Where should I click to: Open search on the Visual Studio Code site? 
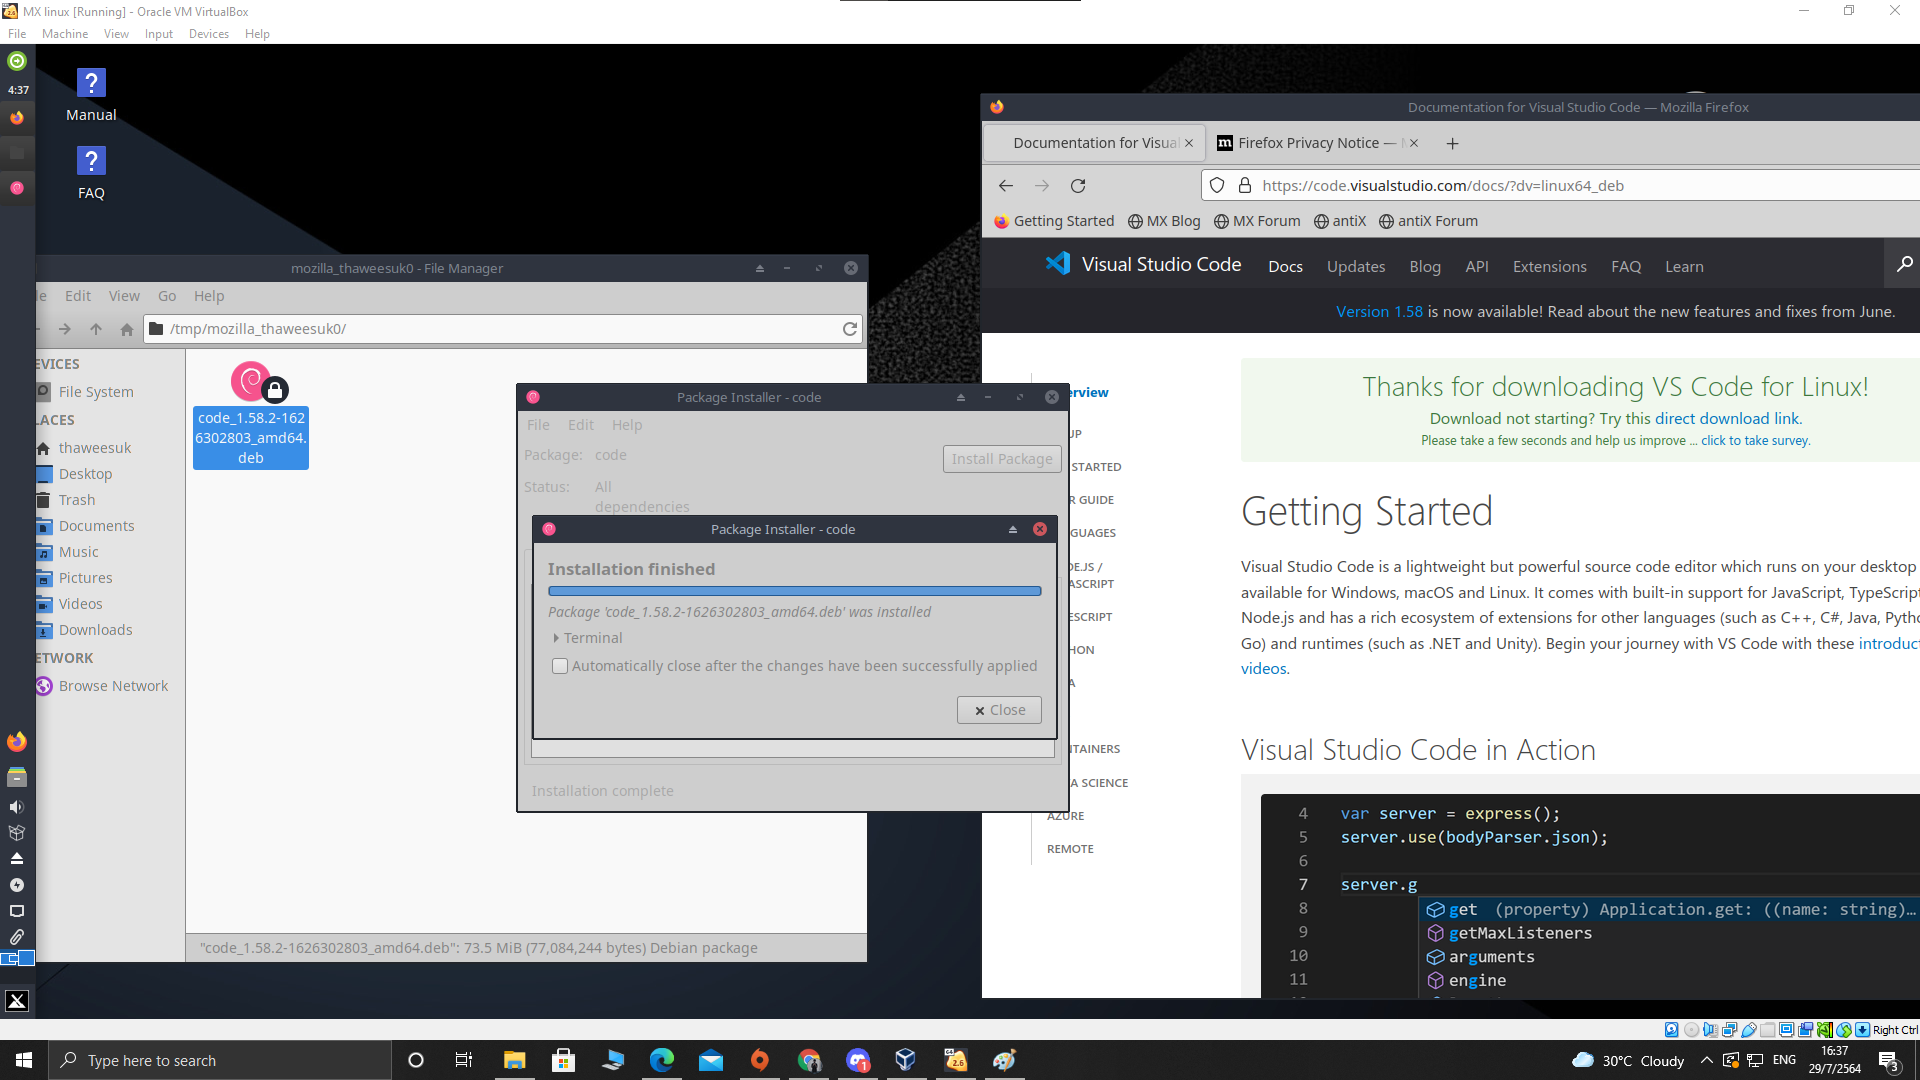pos(1903,264)
